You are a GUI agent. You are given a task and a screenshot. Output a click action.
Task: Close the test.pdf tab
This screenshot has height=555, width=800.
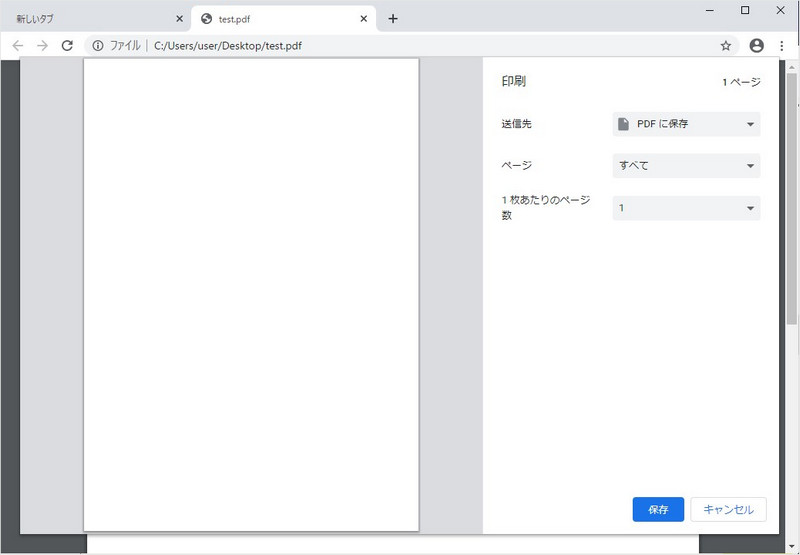tap(364, 19)
